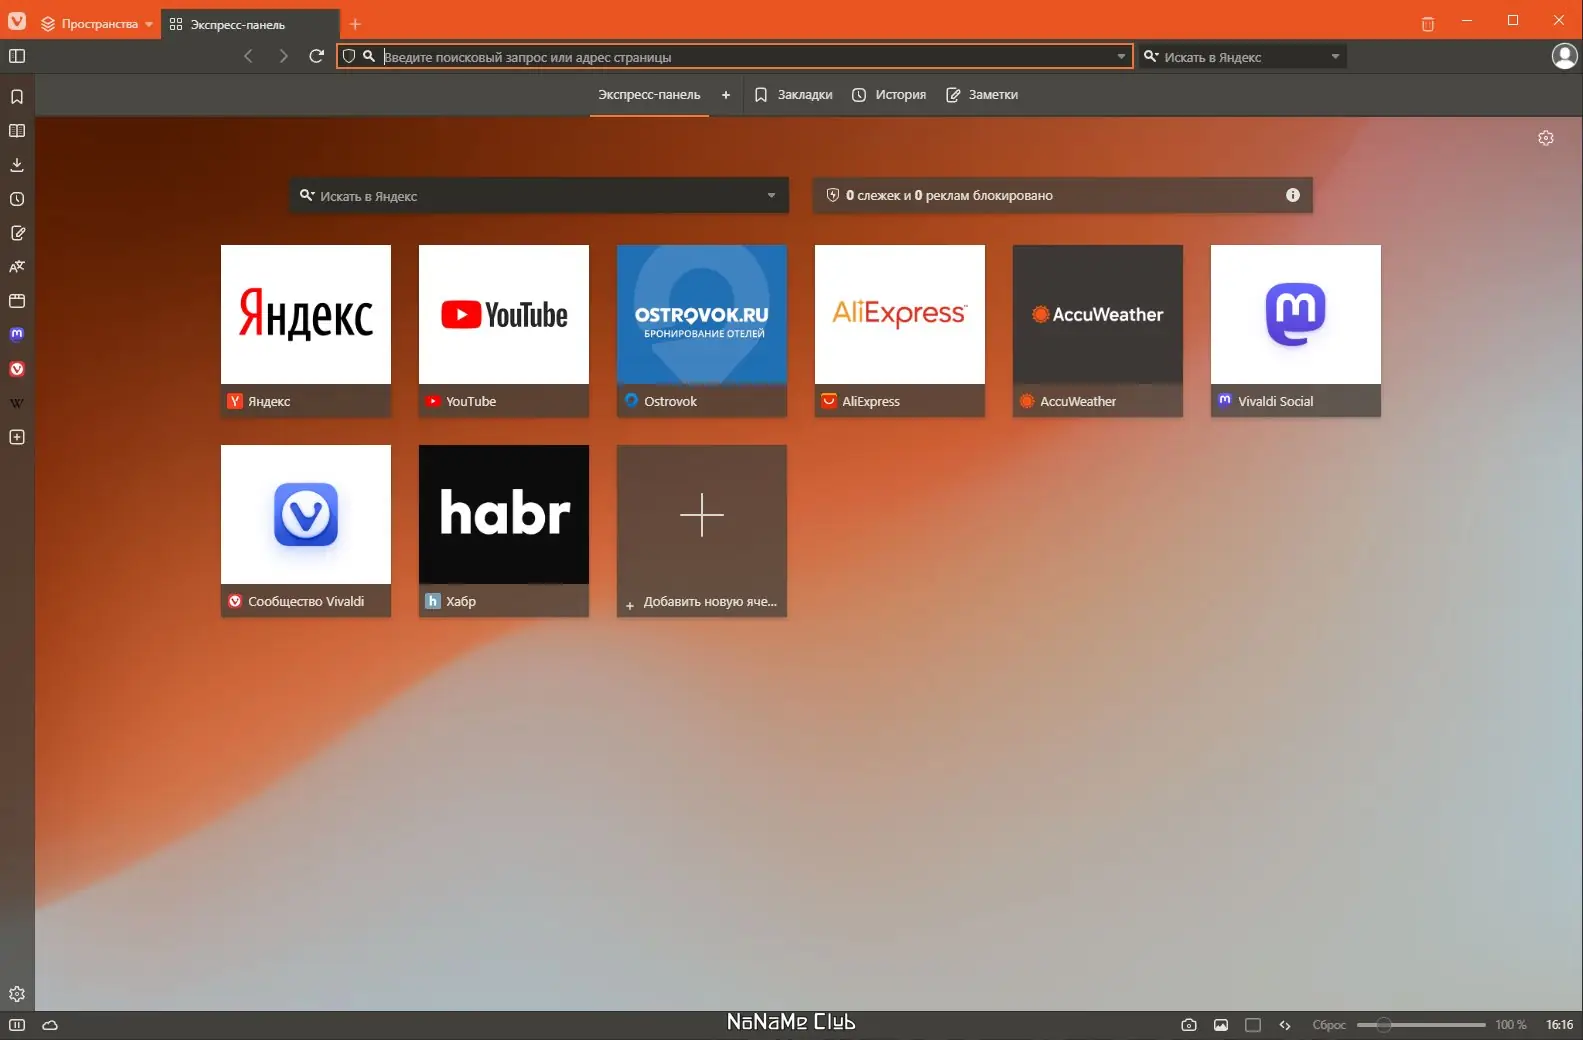
Task: Click start page Искать в Яндекс field
Action: (538, 196)
